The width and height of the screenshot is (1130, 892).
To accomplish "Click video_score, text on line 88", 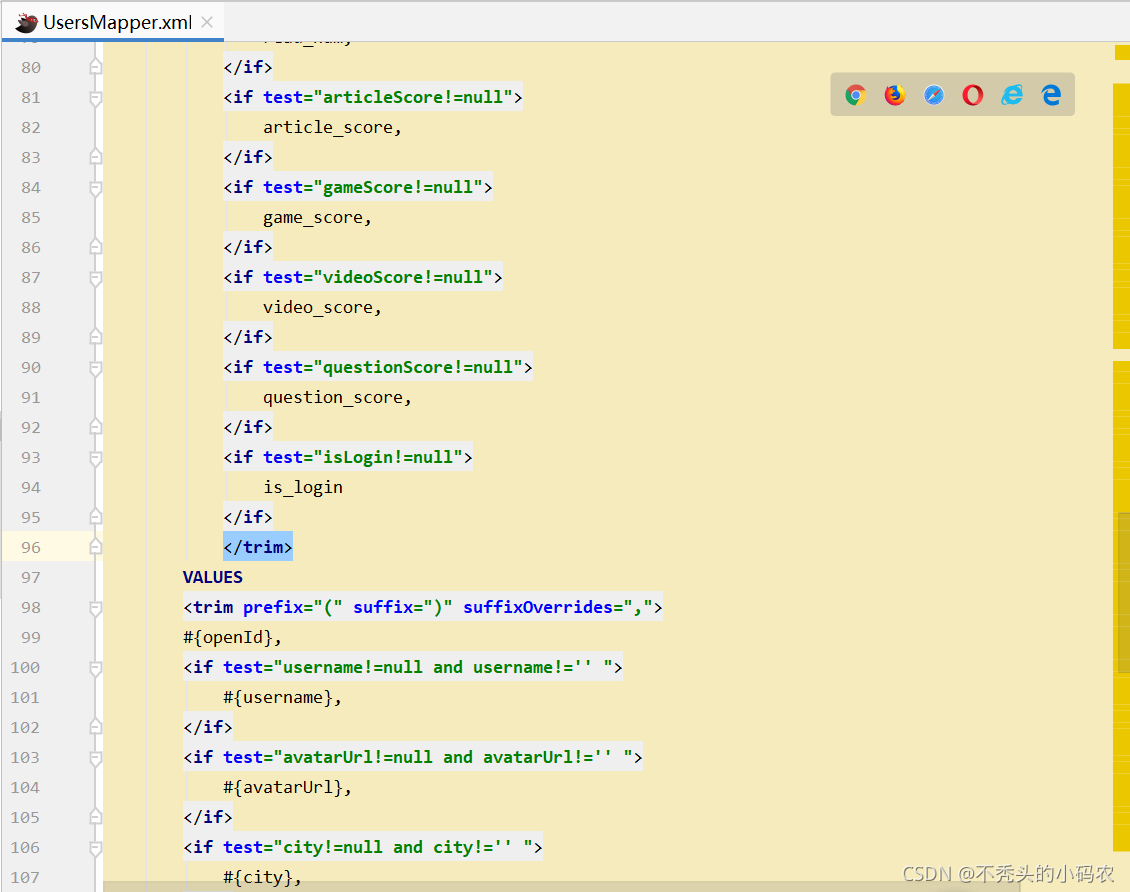I will pos(322,308).
